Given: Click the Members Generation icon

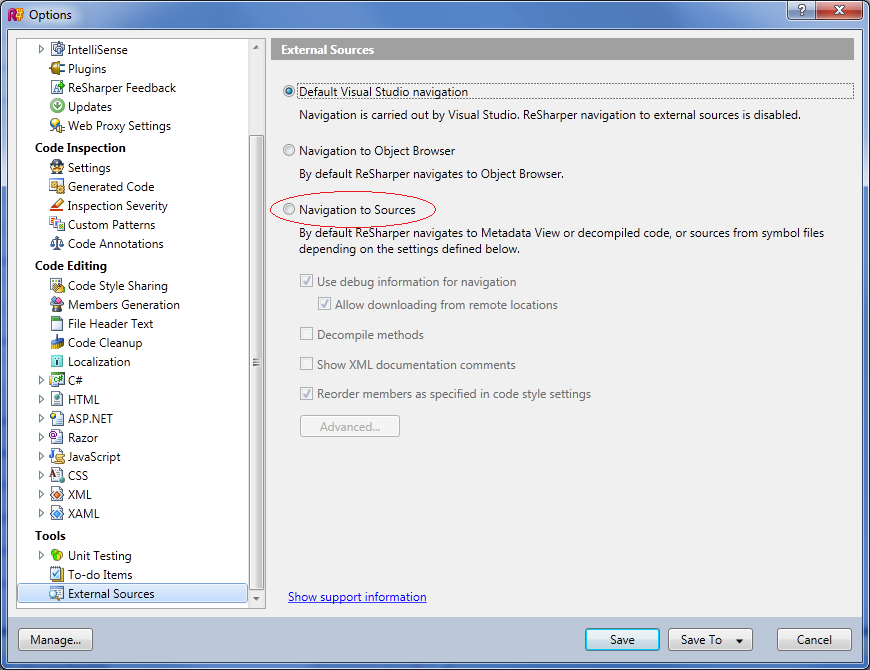Looking at the screenshot, I should point(57,304).
